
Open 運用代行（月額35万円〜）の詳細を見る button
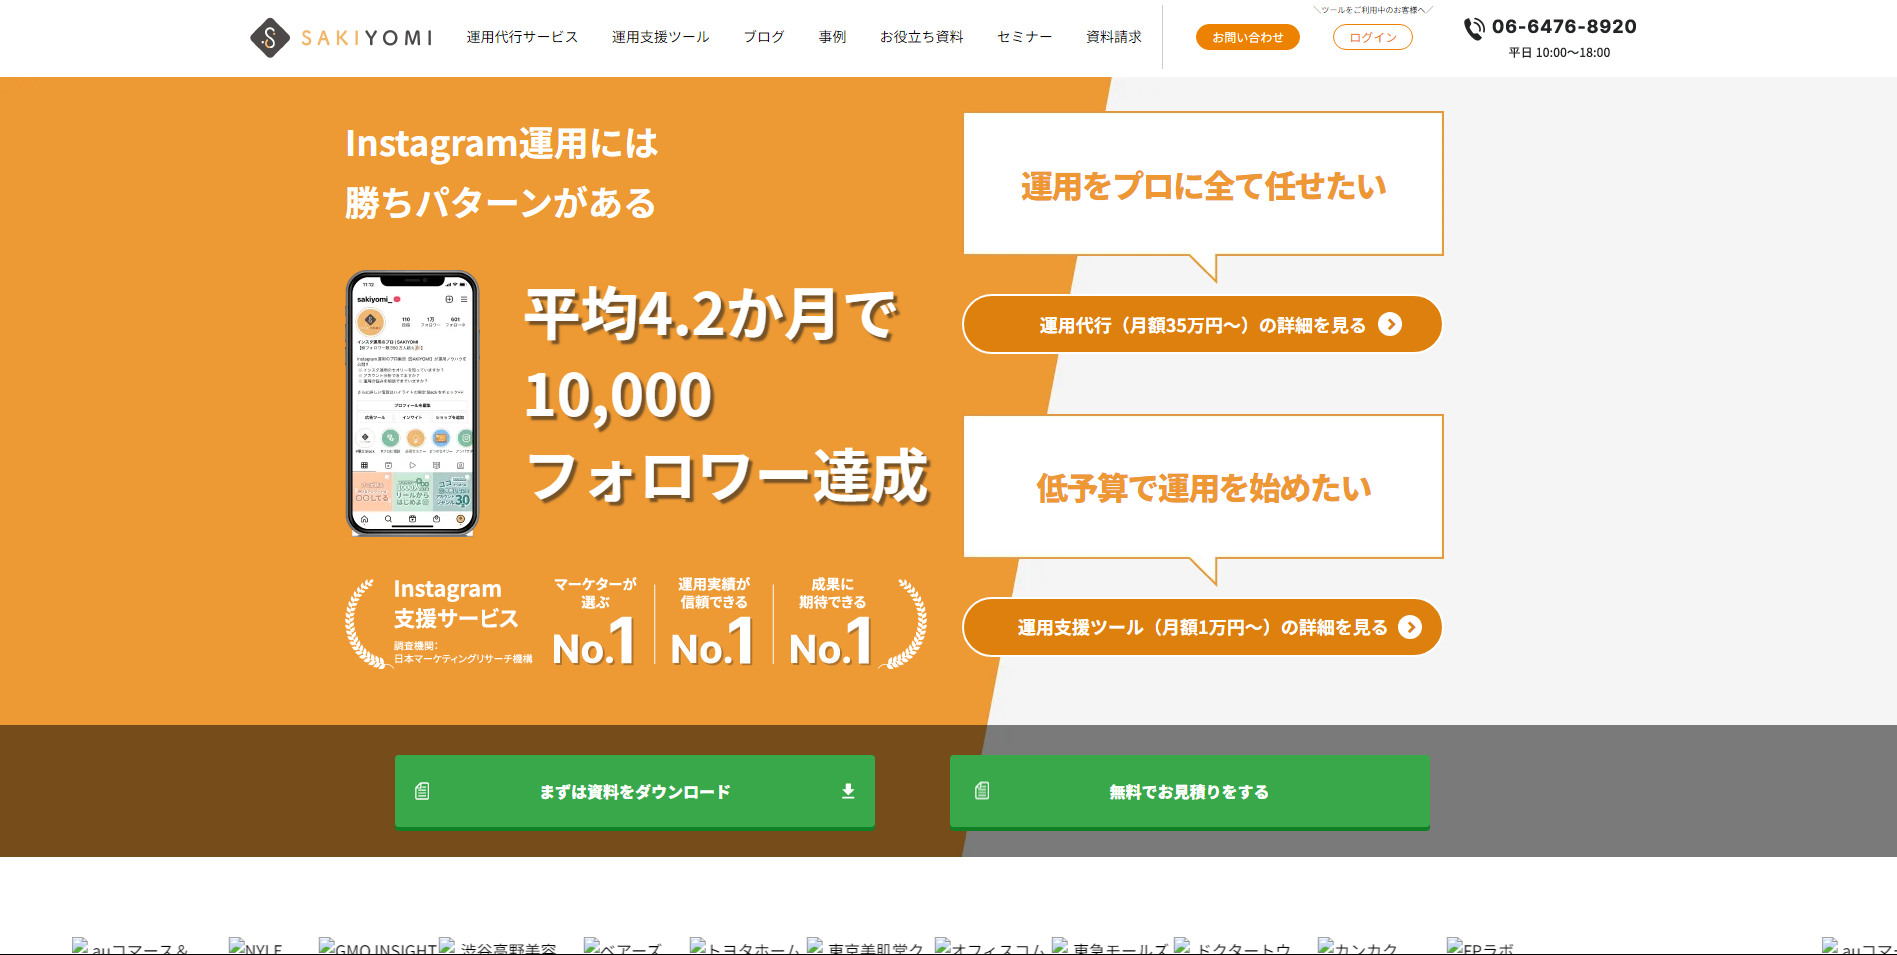[1202, 324]
